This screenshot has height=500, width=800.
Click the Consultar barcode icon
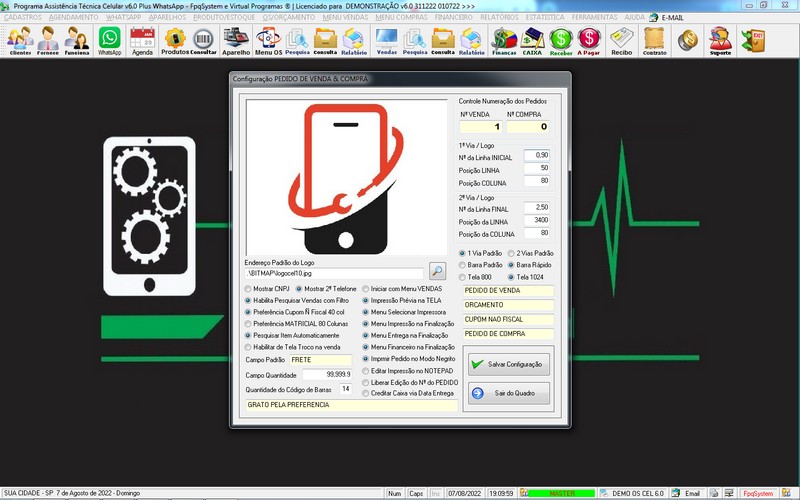[204, 41]
